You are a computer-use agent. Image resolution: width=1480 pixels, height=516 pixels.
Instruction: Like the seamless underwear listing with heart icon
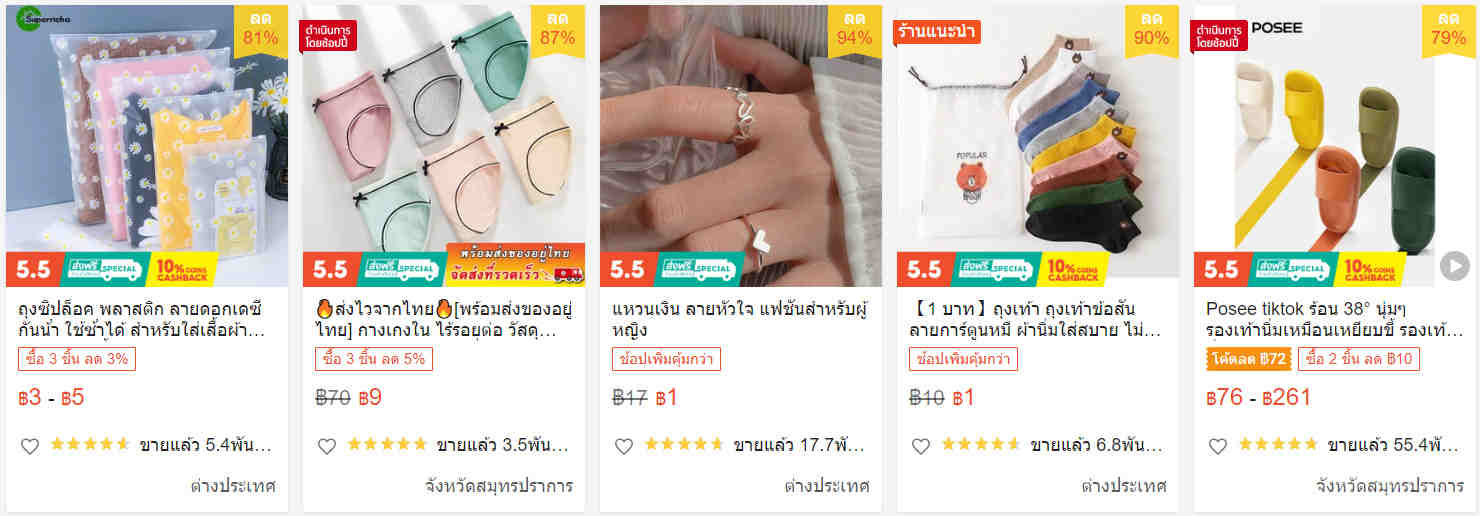pos(326,446)
